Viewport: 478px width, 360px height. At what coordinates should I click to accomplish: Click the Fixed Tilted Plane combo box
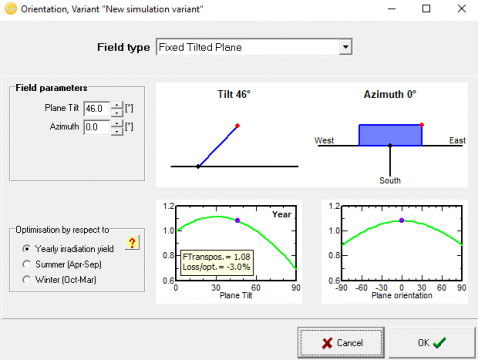[x=254, y=47]
